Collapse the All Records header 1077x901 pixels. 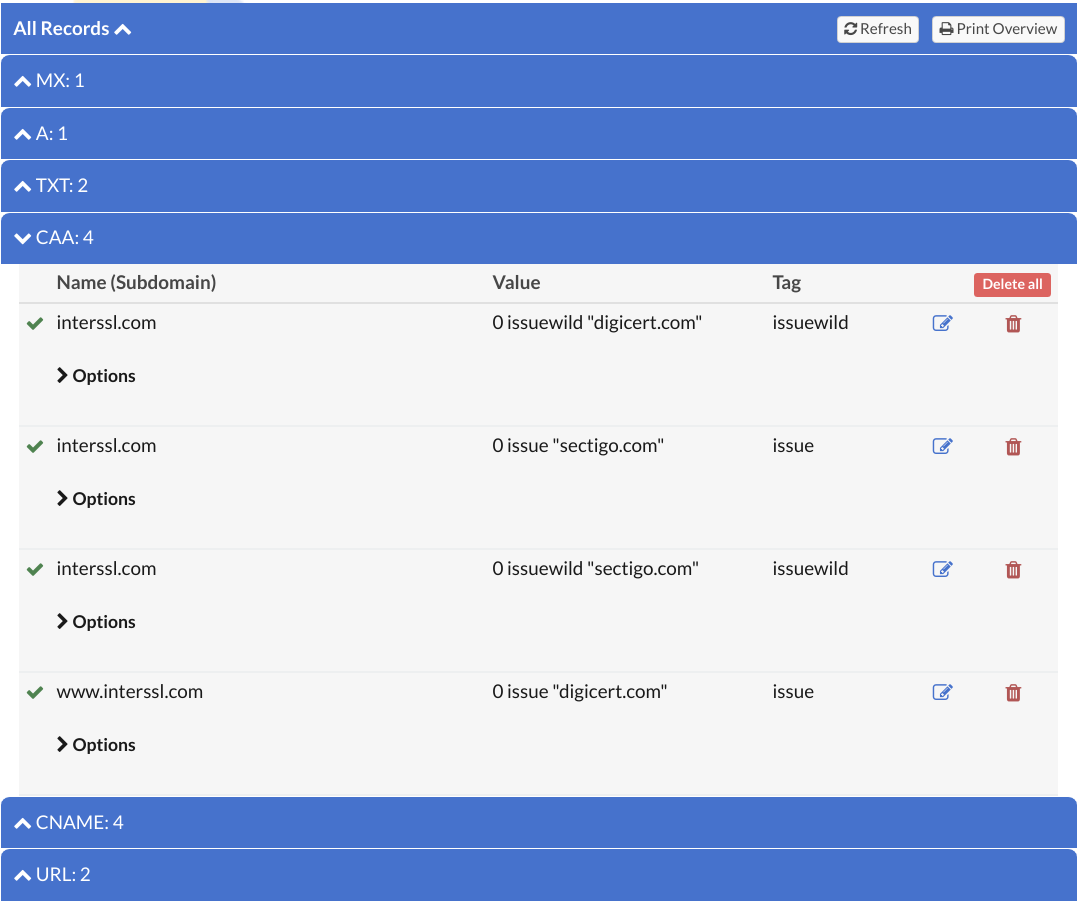pyautogui.click(x=72, y=29)
